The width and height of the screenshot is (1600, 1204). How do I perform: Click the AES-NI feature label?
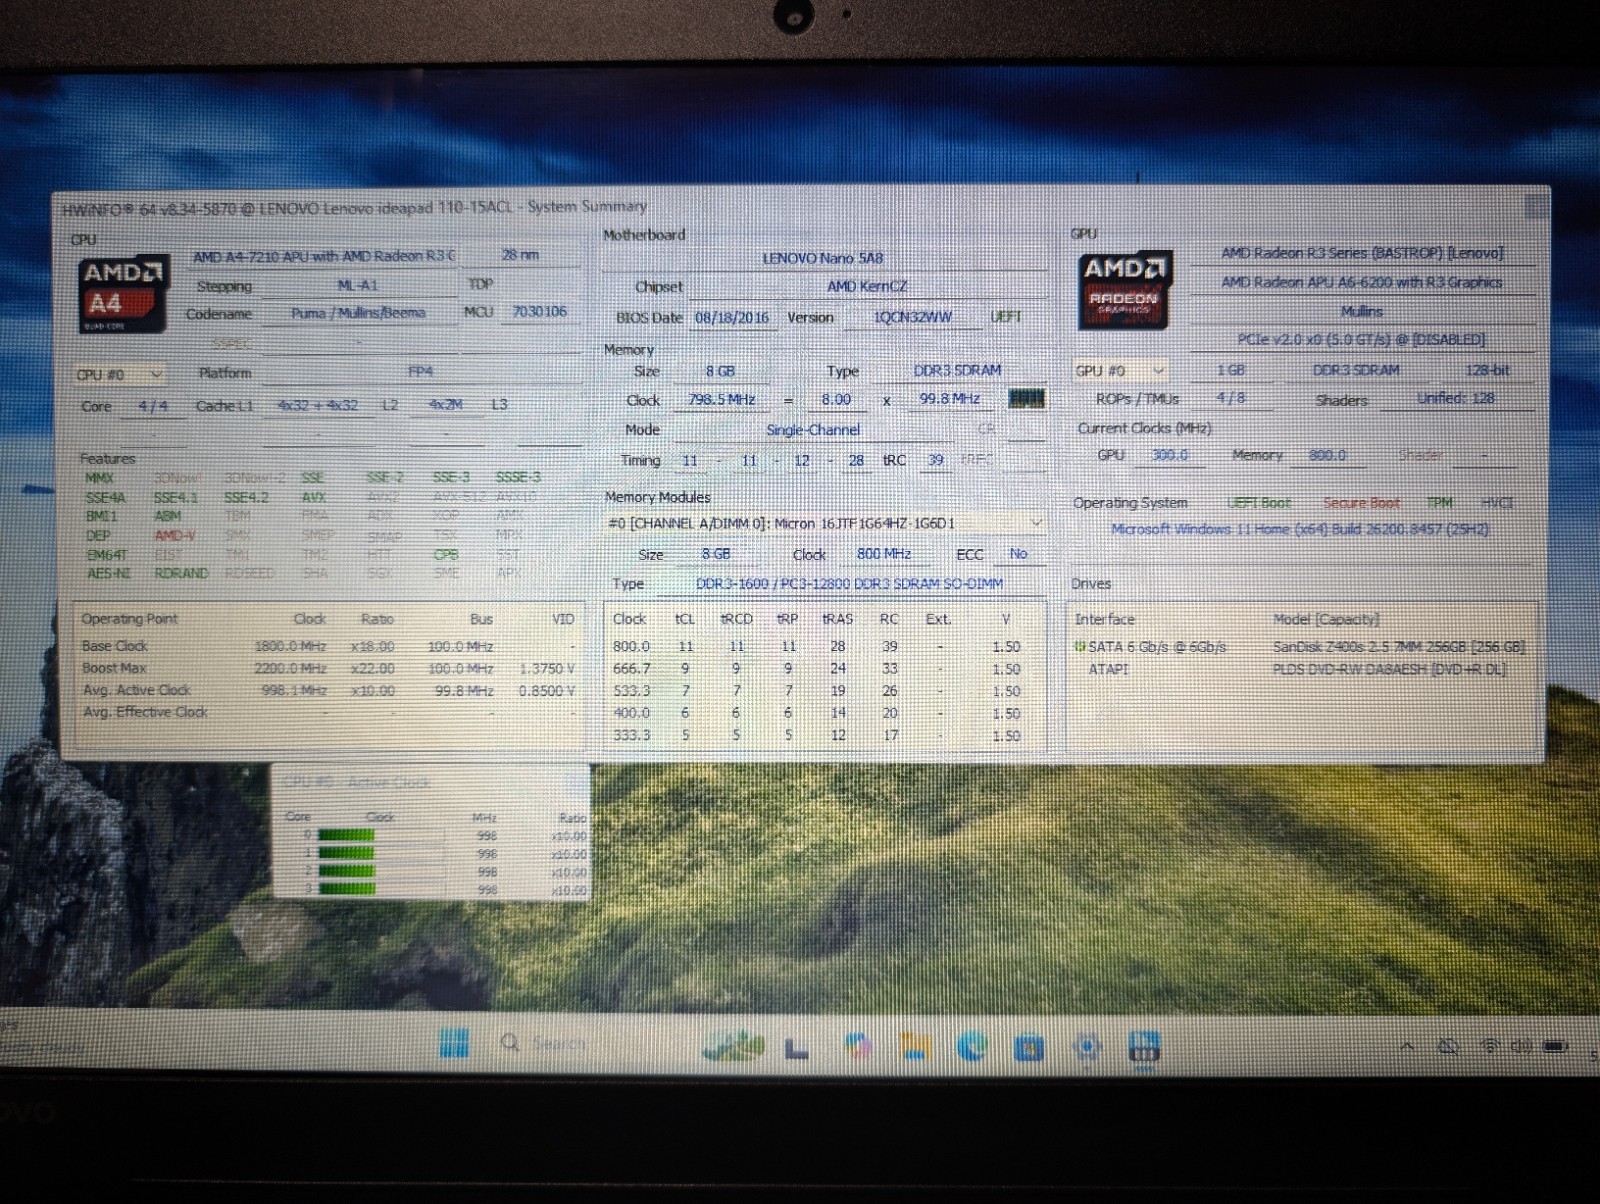(107, 573)
